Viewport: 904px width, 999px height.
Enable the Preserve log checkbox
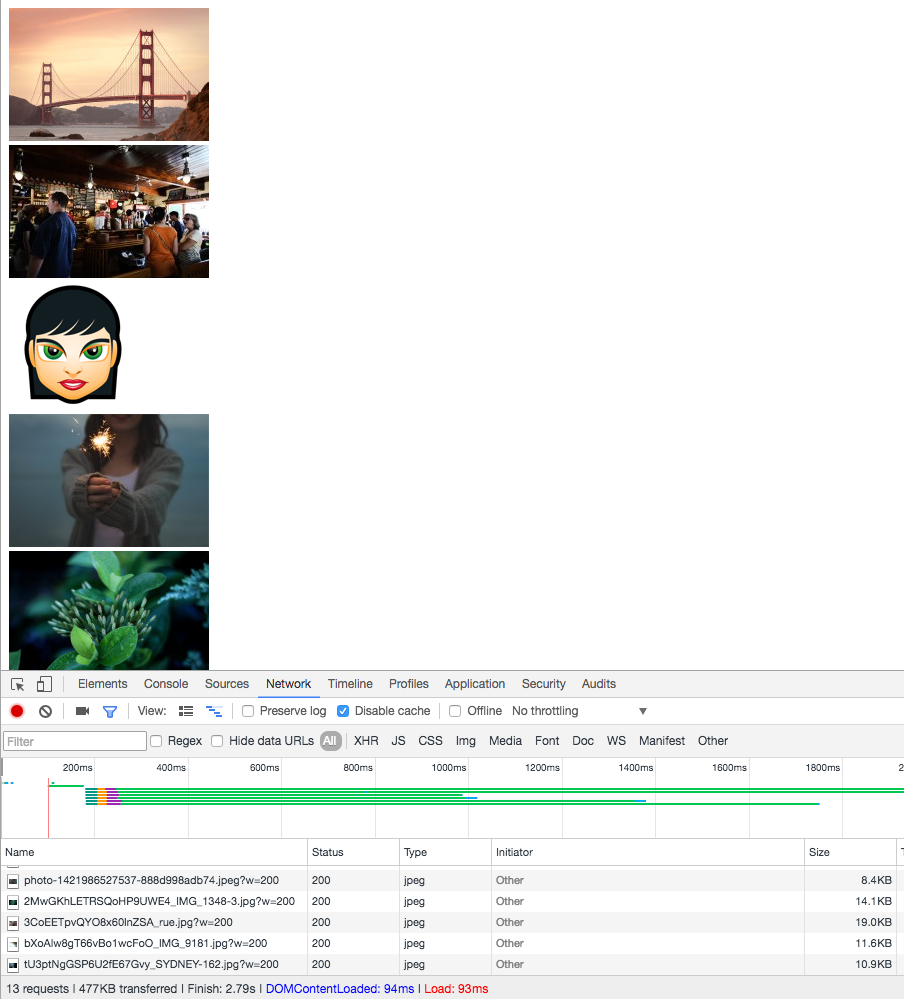[248, 711]
